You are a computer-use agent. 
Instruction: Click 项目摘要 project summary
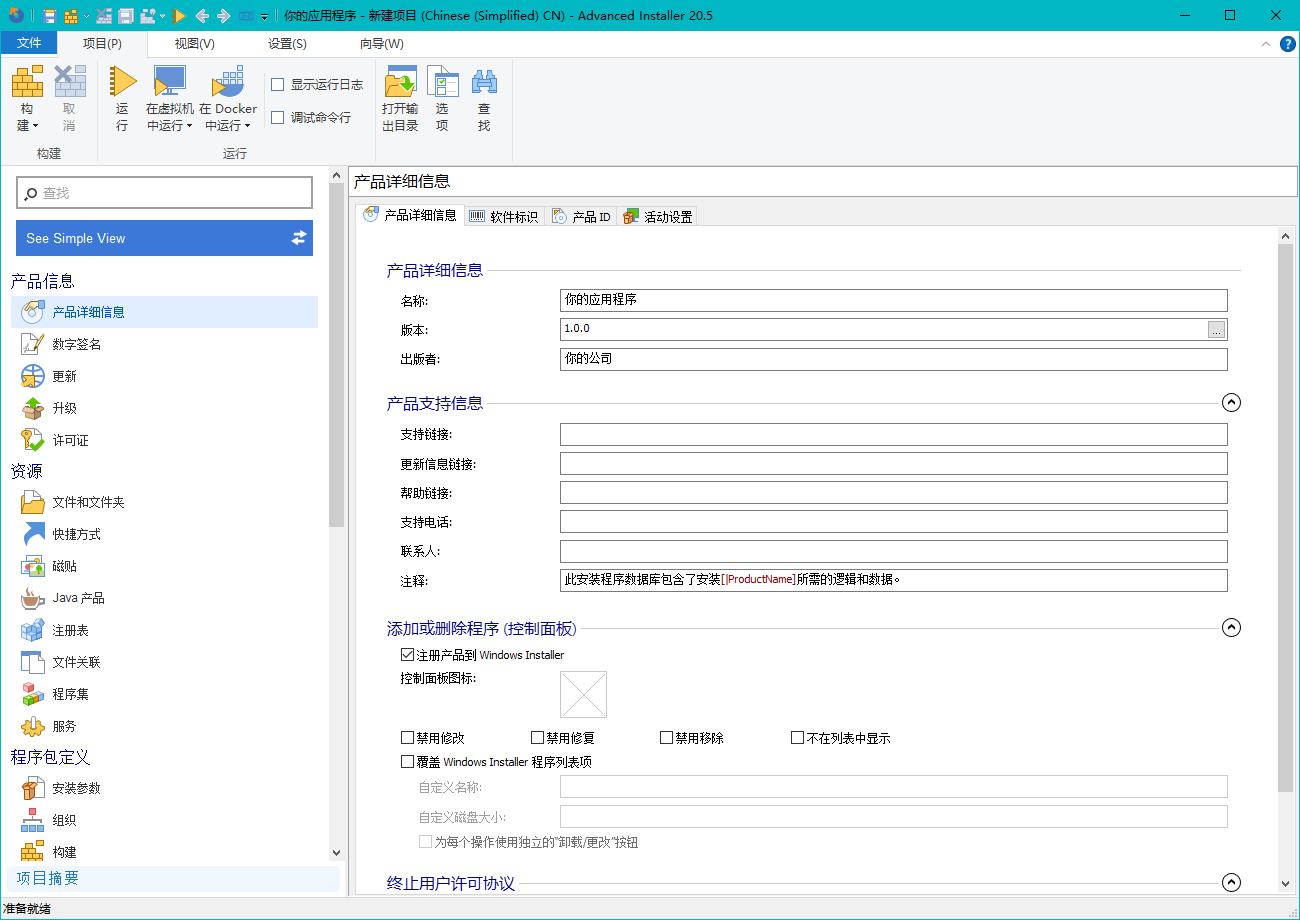tap(173, 878)
